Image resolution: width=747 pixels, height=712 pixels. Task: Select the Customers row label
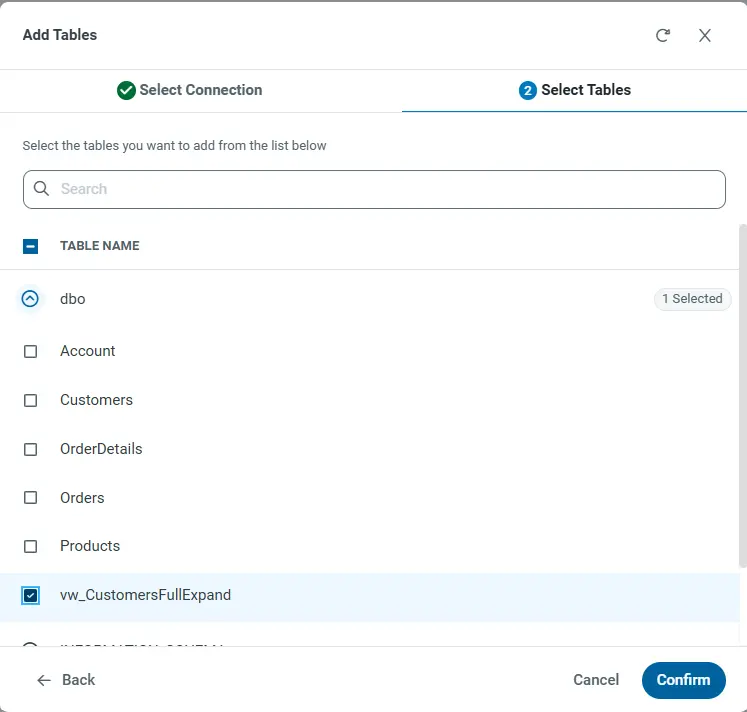(x=96, y=400)
